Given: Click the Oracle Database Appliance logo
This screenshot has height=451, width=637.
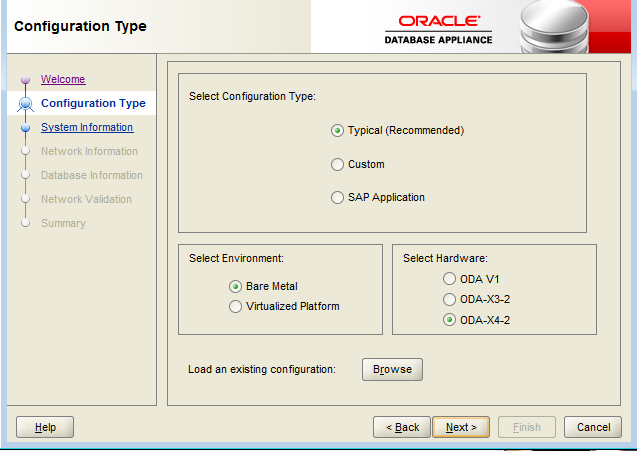Looking at the screenshot, I should tap(438, 30).
